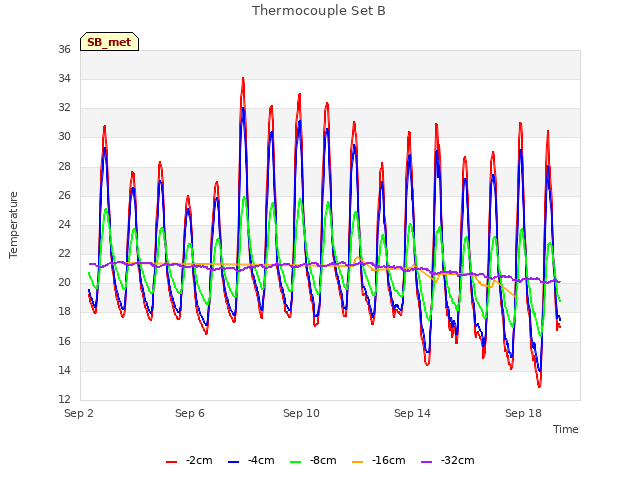Image resolution: width=640 pixels, height=480 pixels.
Task: Click the red -2cm legend color marker
Action: 171,462
